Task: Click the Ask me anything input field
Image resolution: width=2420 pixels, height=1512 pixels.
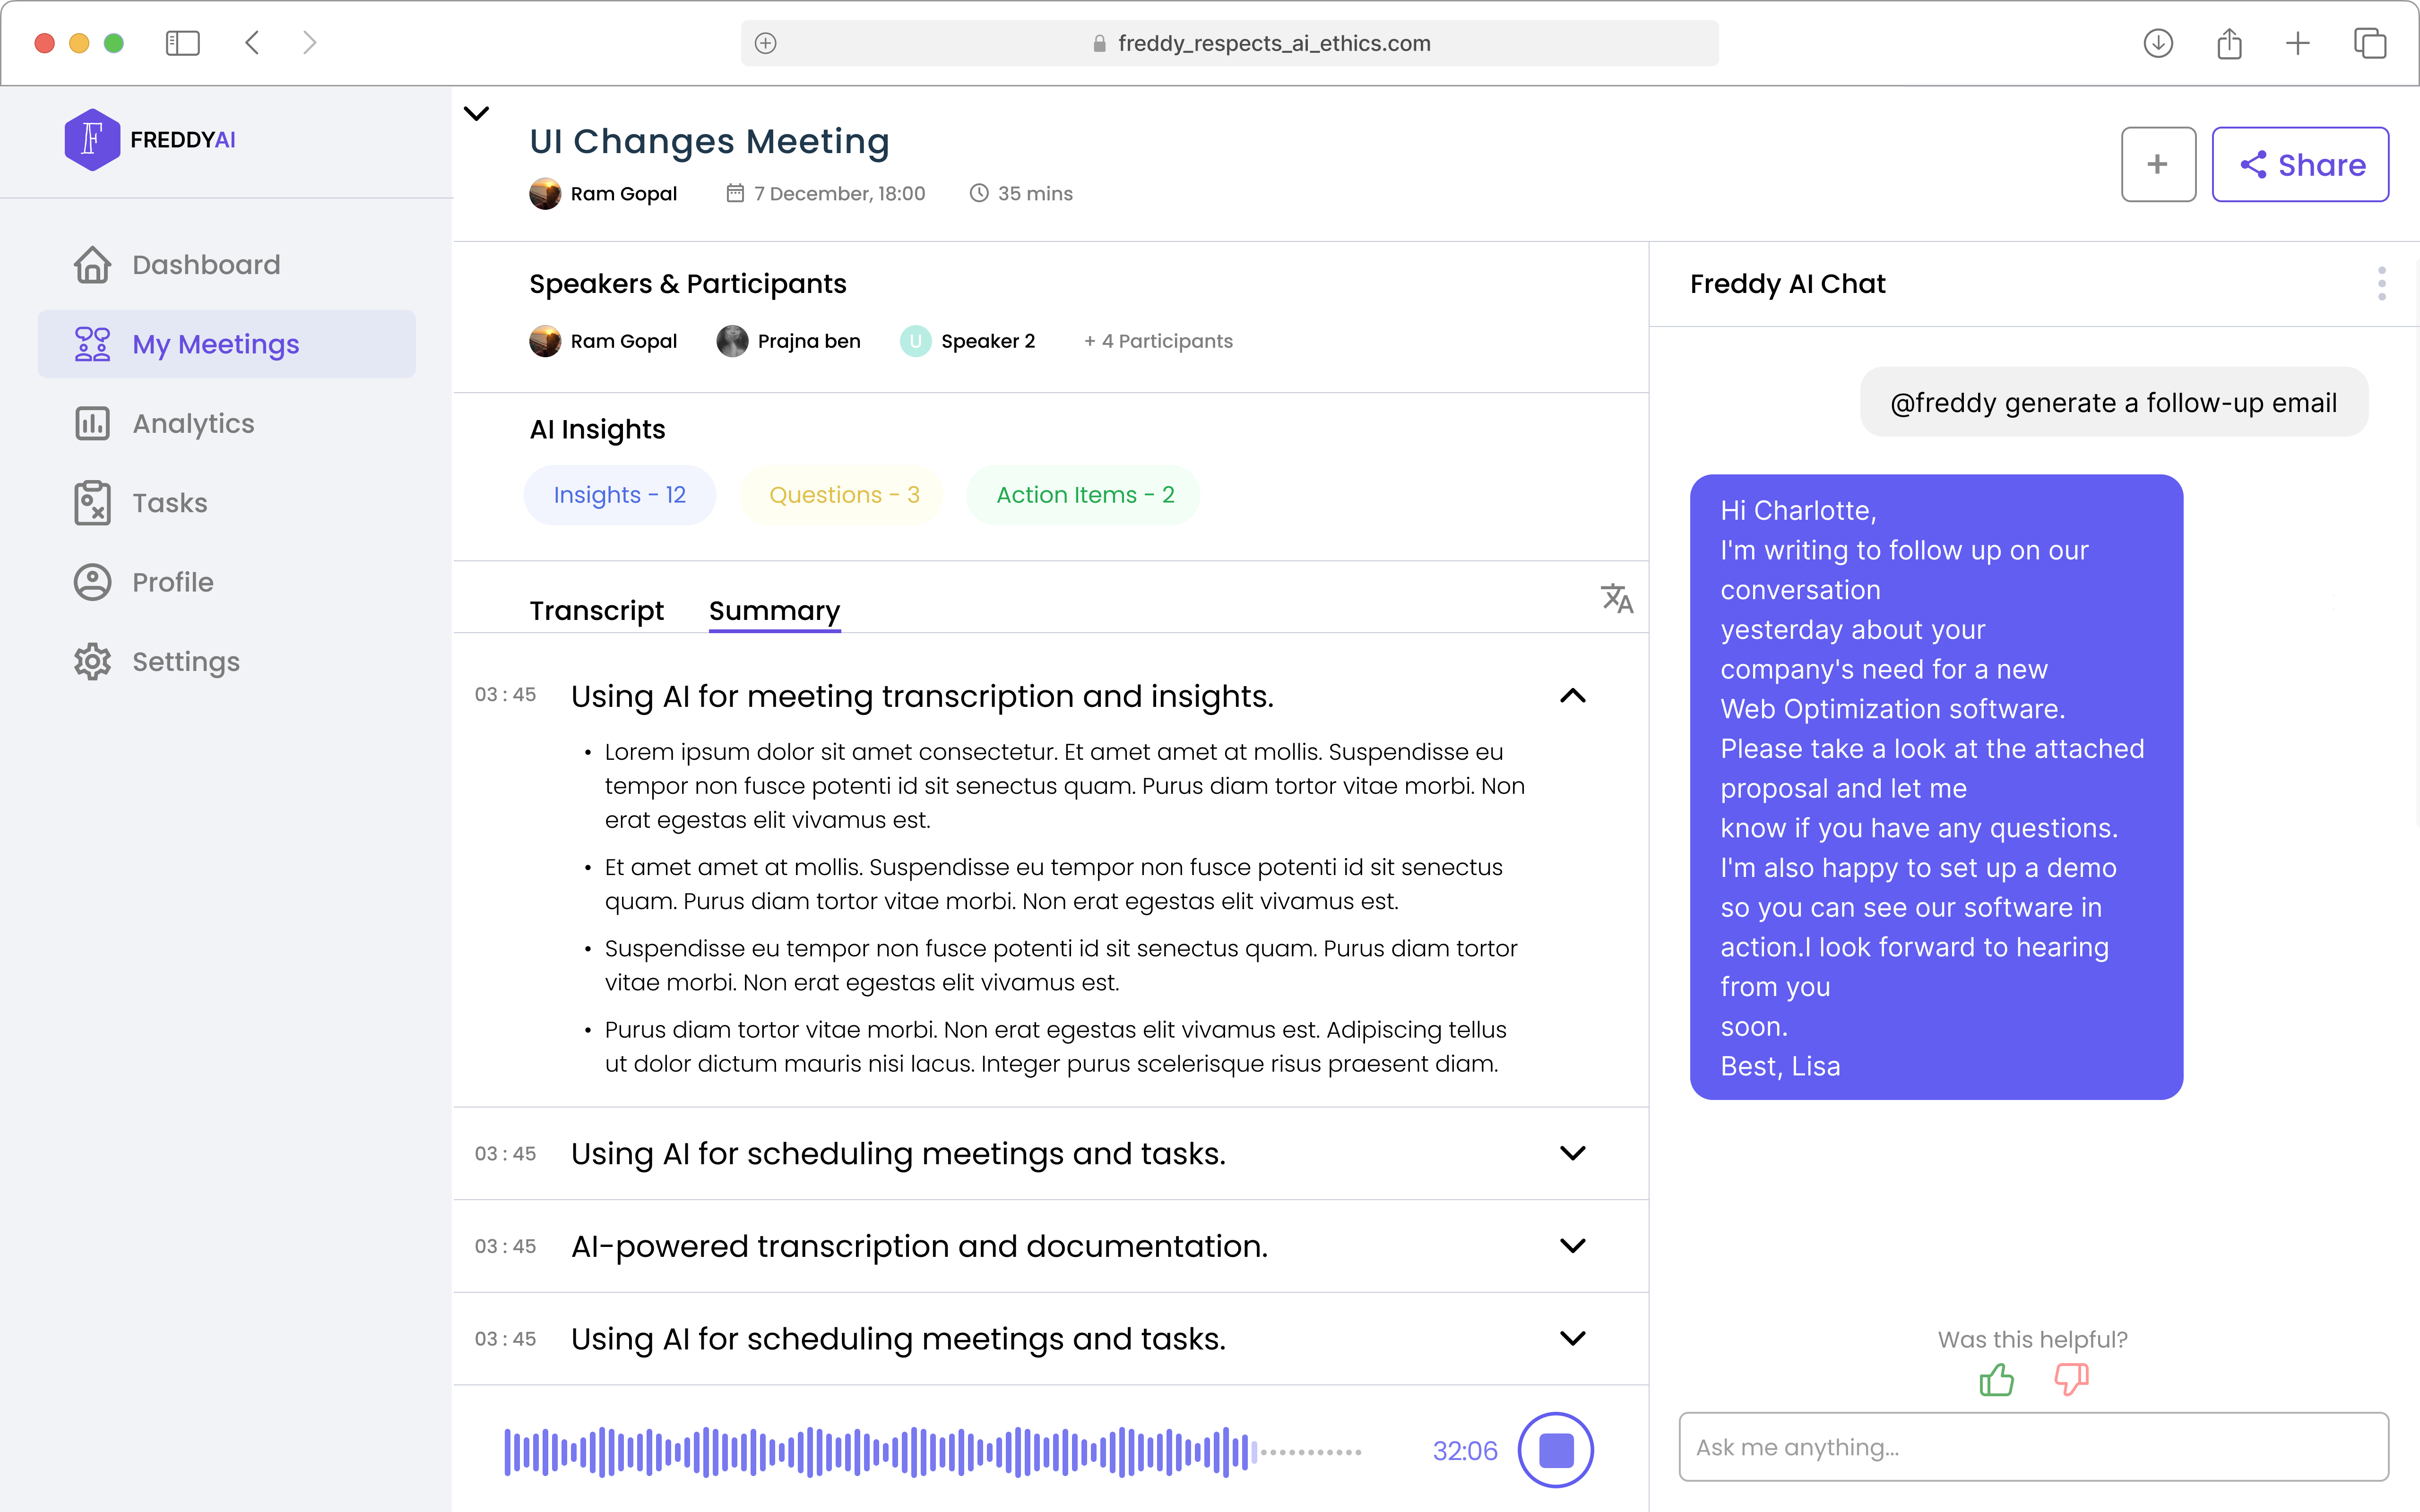Action: tap(2031, 1447)
